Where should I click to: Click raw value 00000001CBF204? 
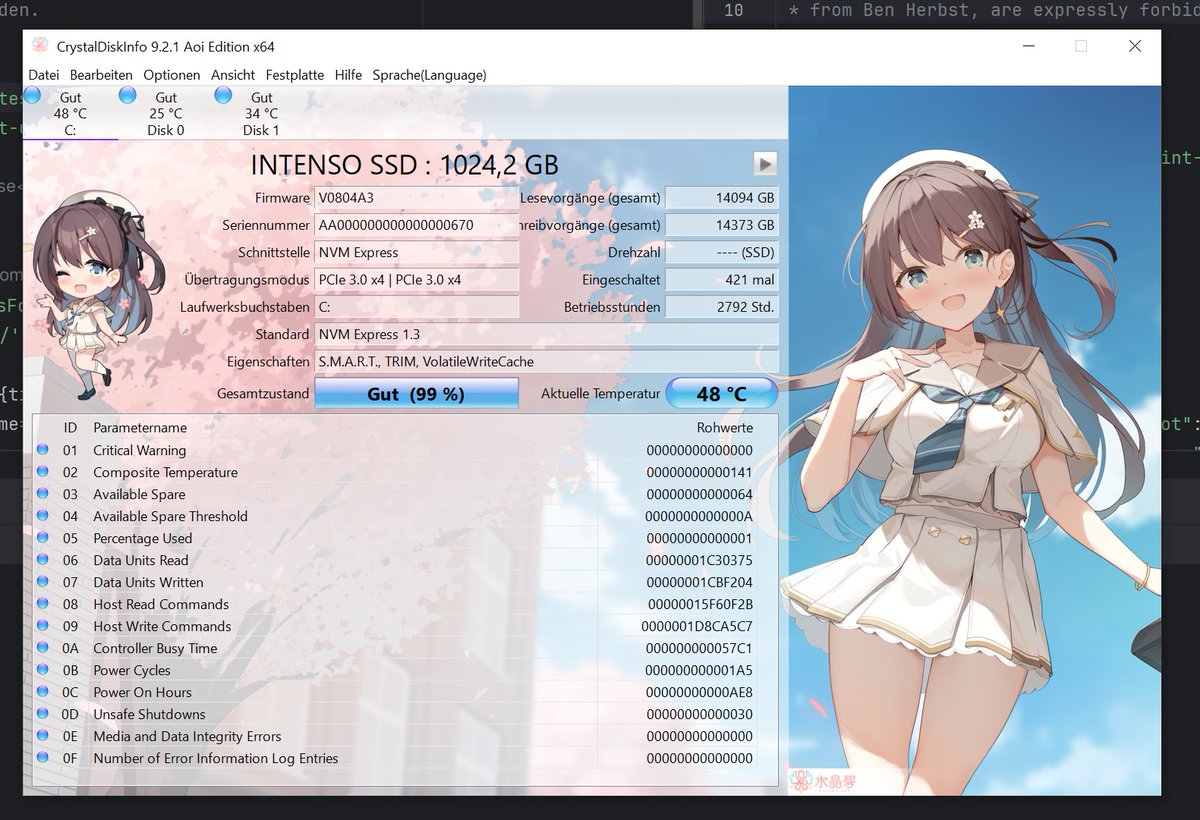[699, 582]
